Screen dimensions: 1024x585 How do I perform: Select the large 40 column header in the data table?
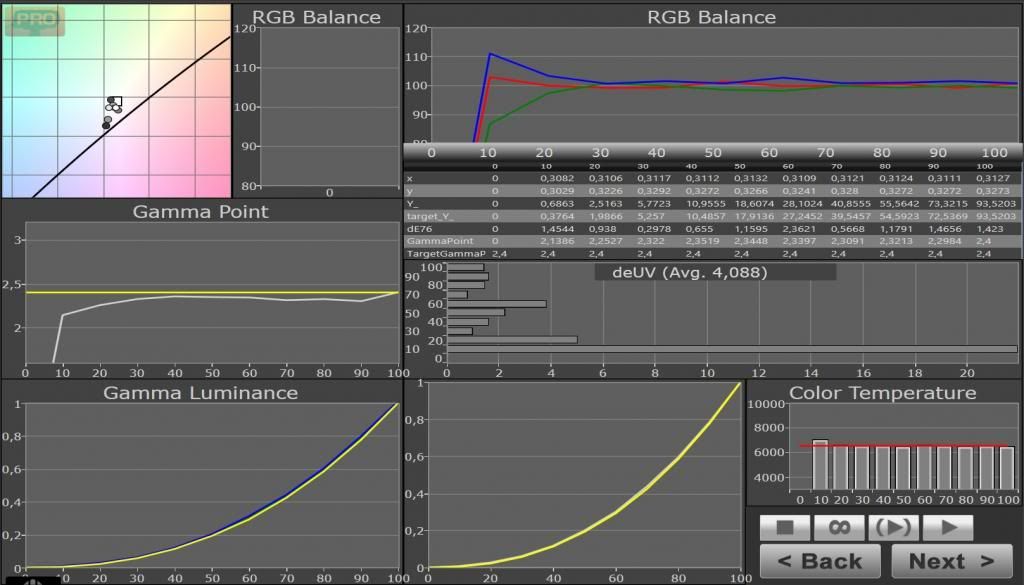pos(656,153)
